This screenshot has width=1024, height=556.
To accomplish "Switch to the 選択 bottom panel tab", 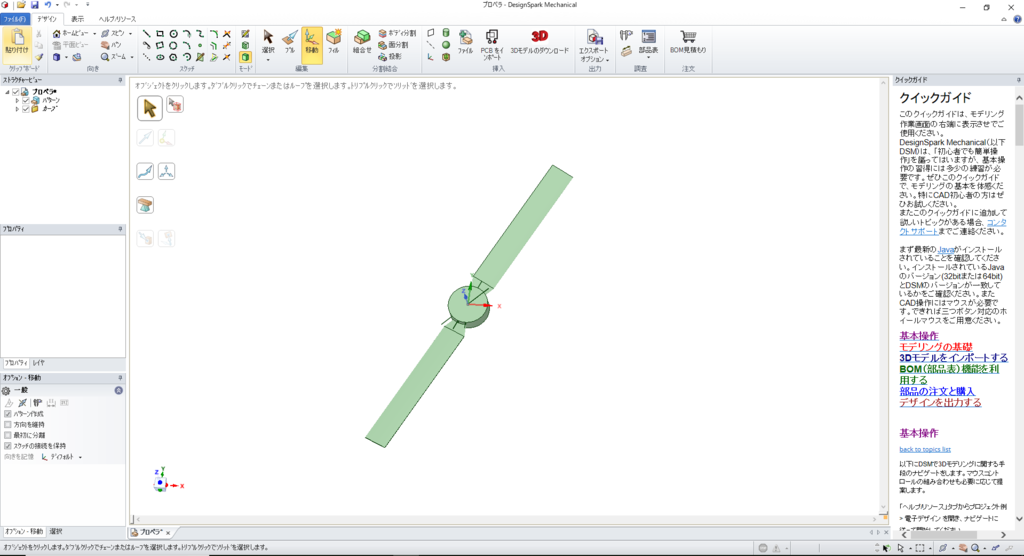I will coord(56,532).
